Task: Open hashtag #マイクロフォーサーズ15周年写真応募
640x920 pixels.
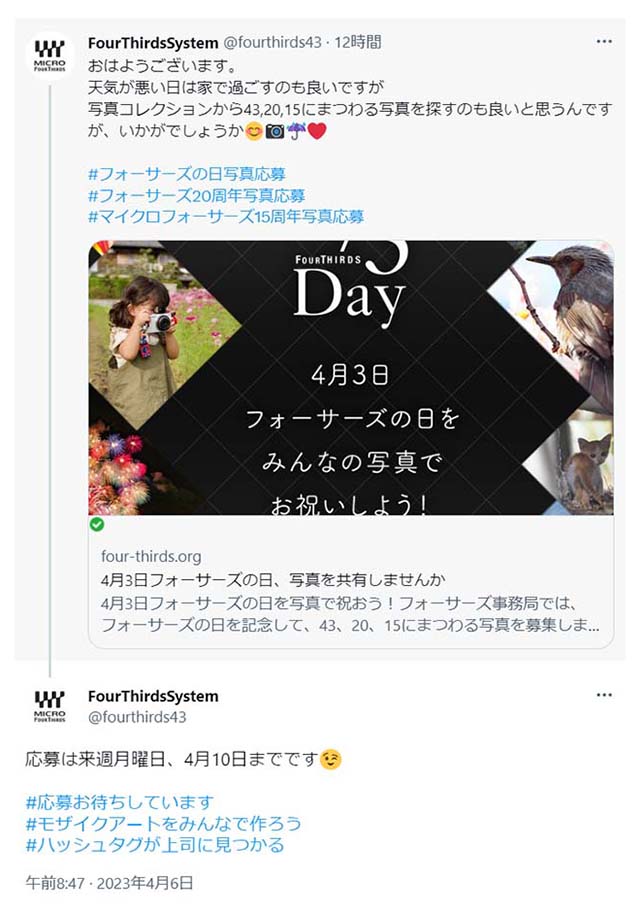Action: (226, 217)
